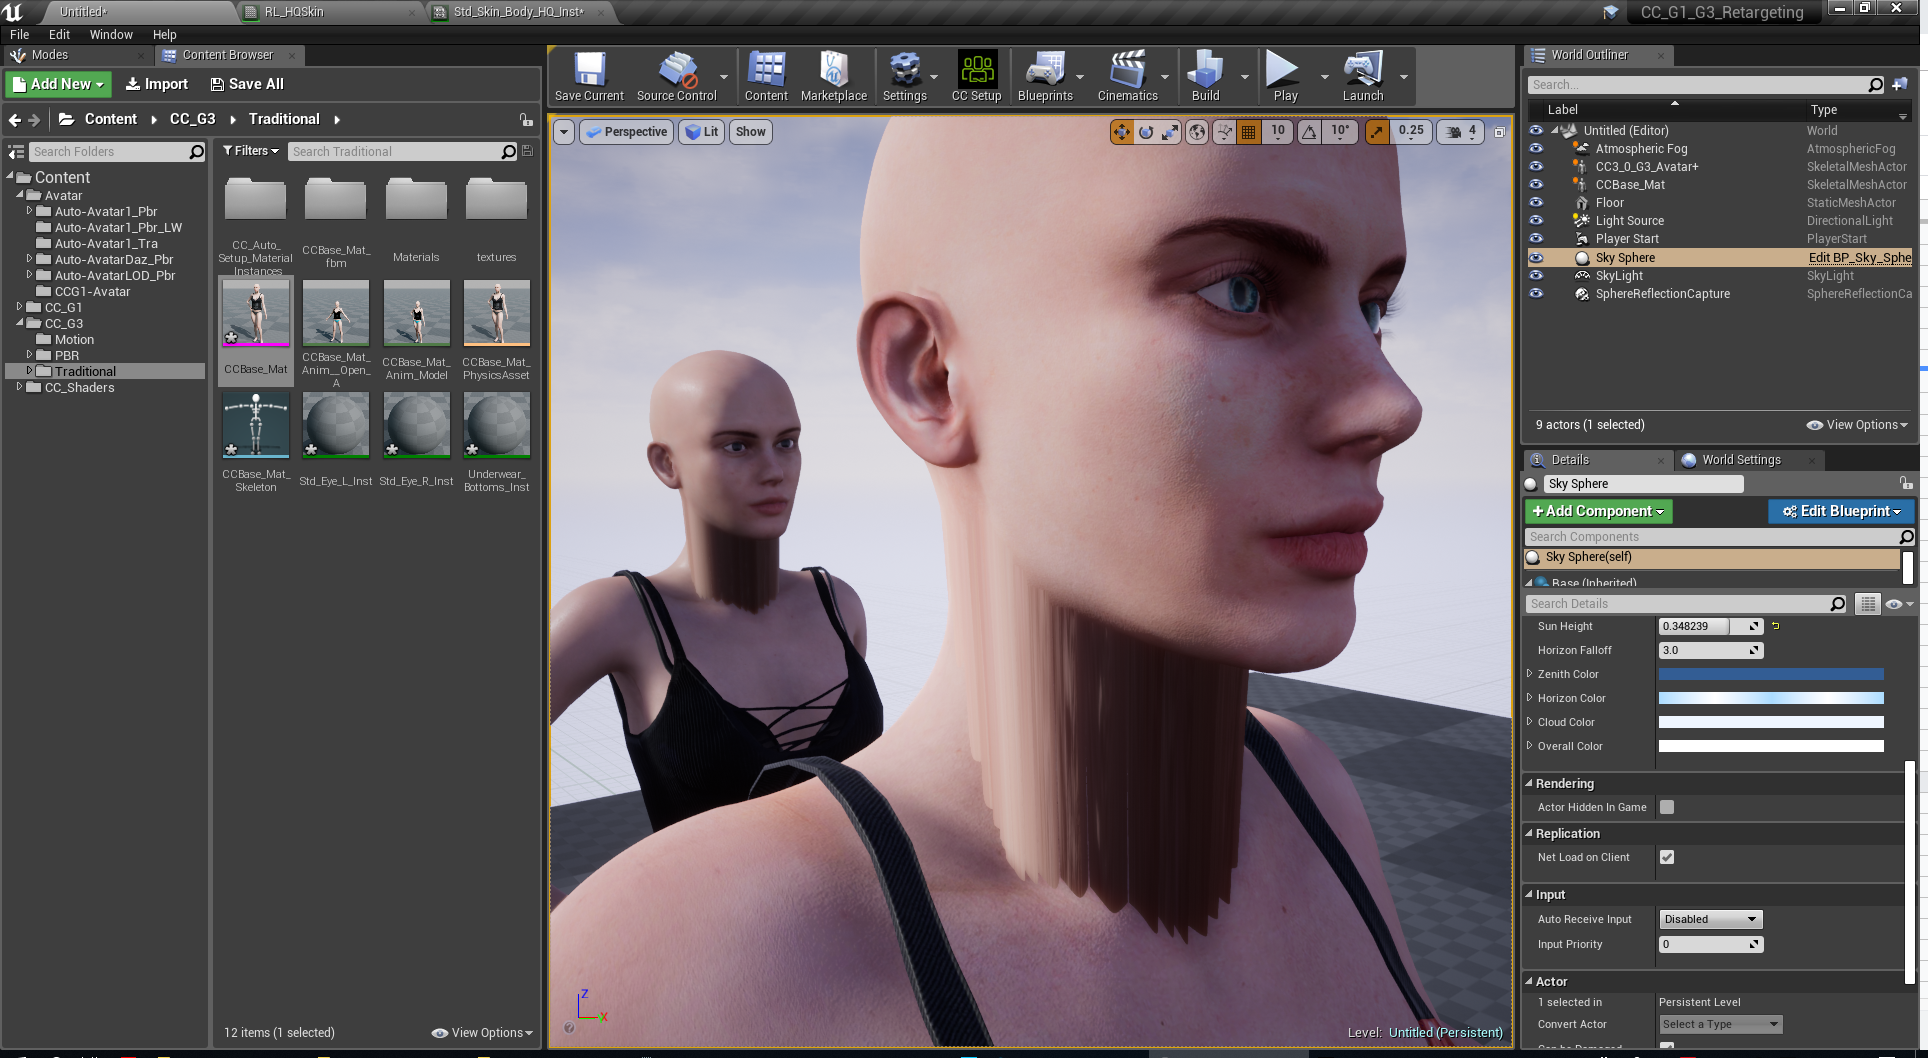Go forward in Content Browser history
The height and width of the screenshot is (1058, 1928).
(34, 120)
